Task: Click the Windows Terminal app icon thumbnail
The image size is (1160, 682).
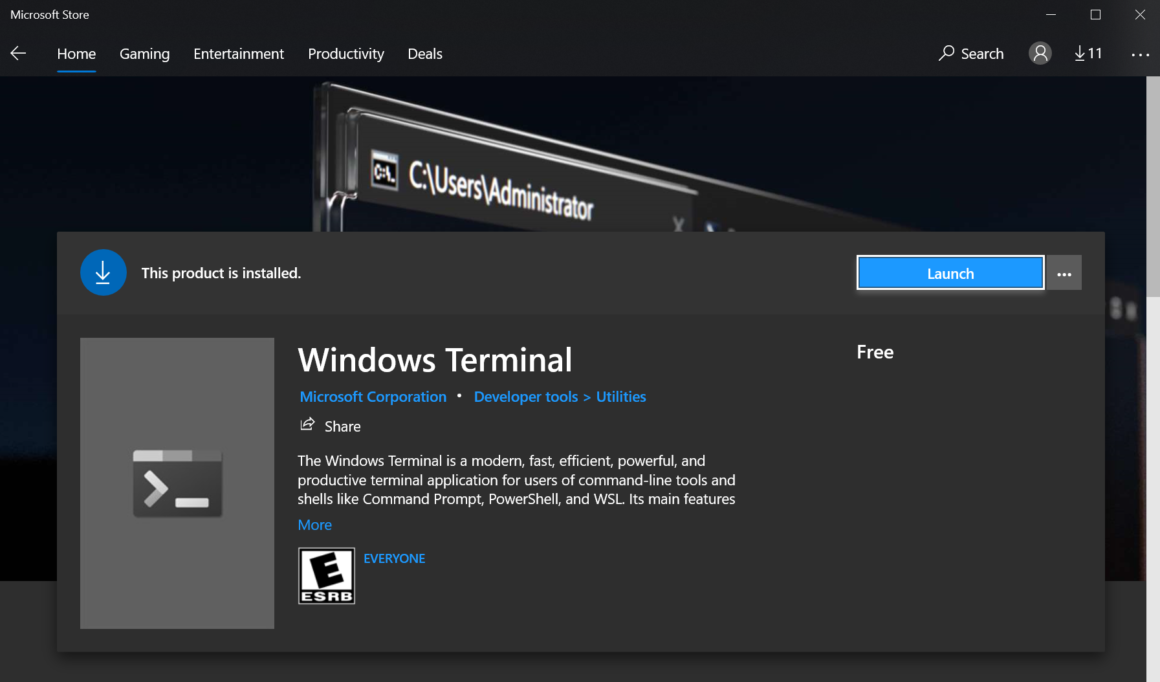Action: pyautogui.click(x=177, y=483)
